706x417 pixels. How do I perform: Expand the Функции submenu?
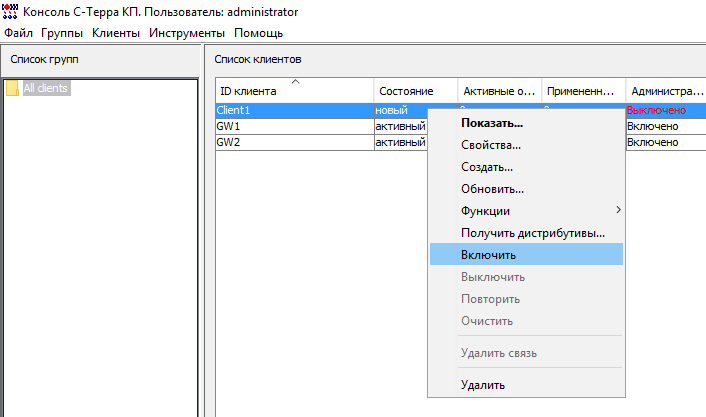click(x=526, y=211)
